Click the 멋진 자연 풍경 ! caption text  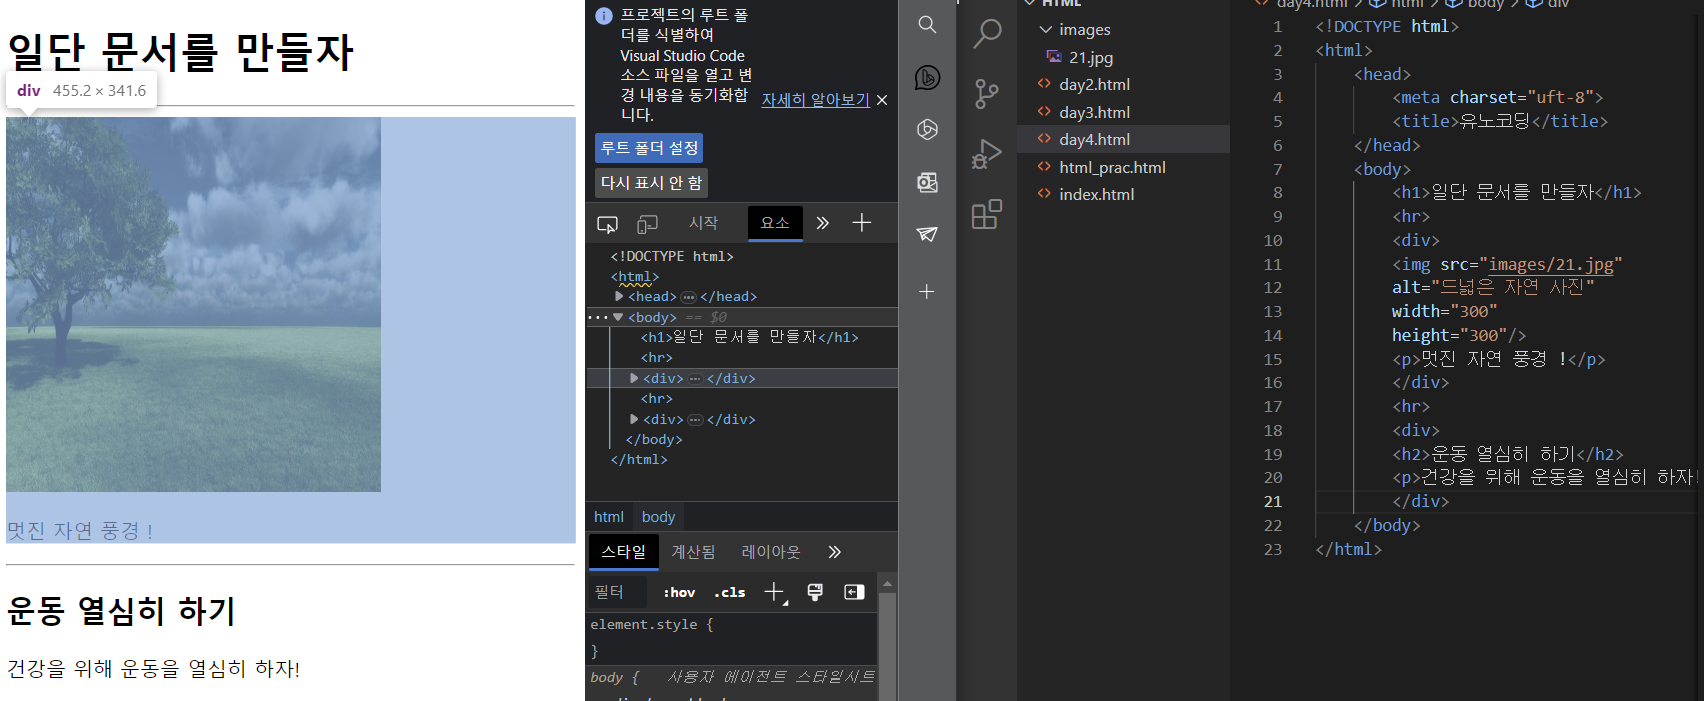(x=80, y=531)
